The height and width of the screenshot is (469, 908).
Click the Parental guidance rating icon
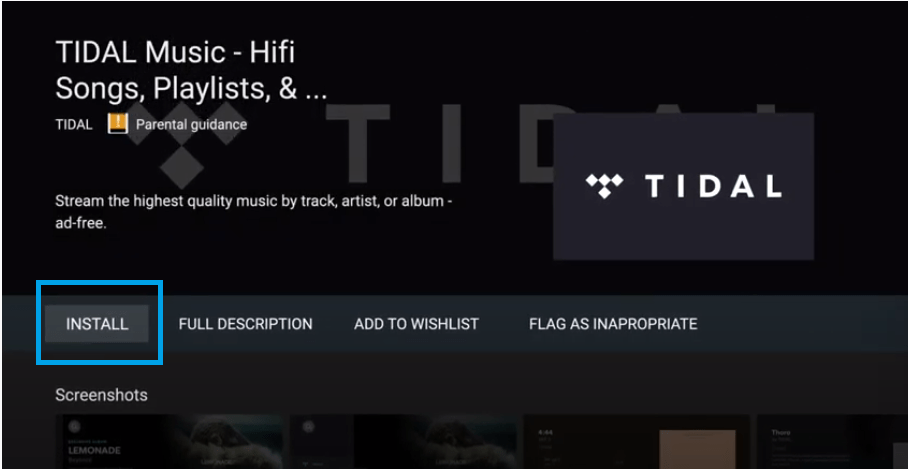click(118, 124)
